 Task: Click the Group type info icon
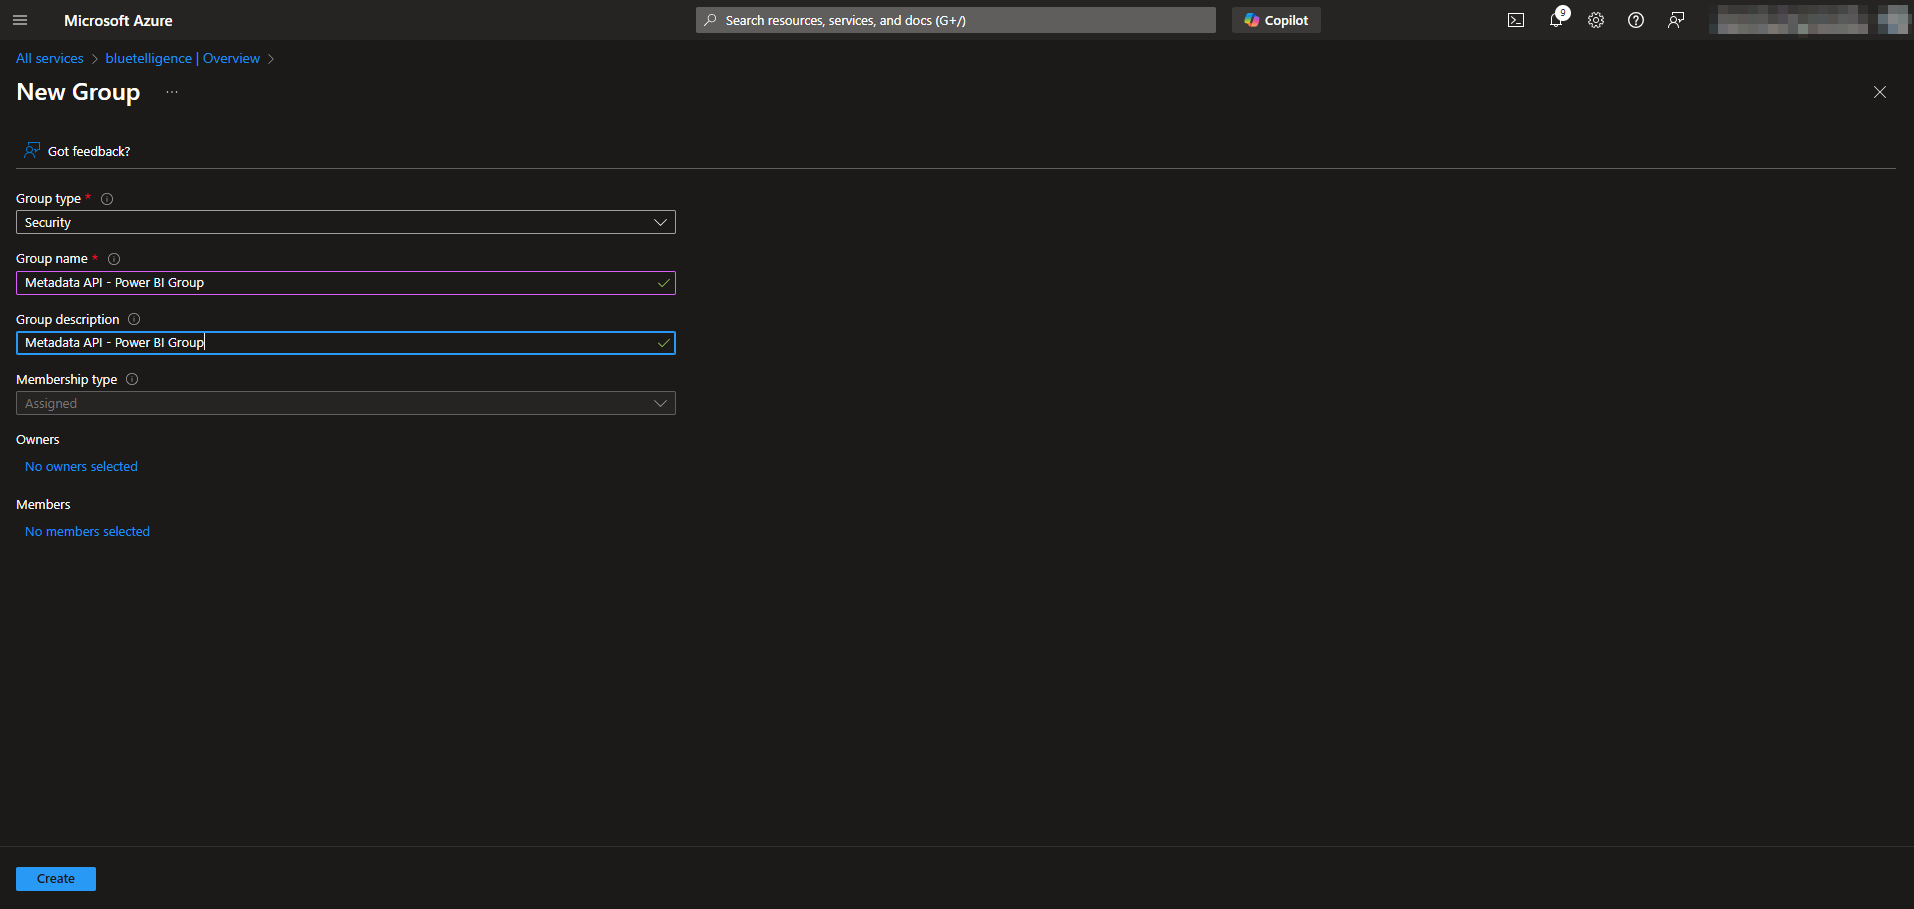coord(107,199)
